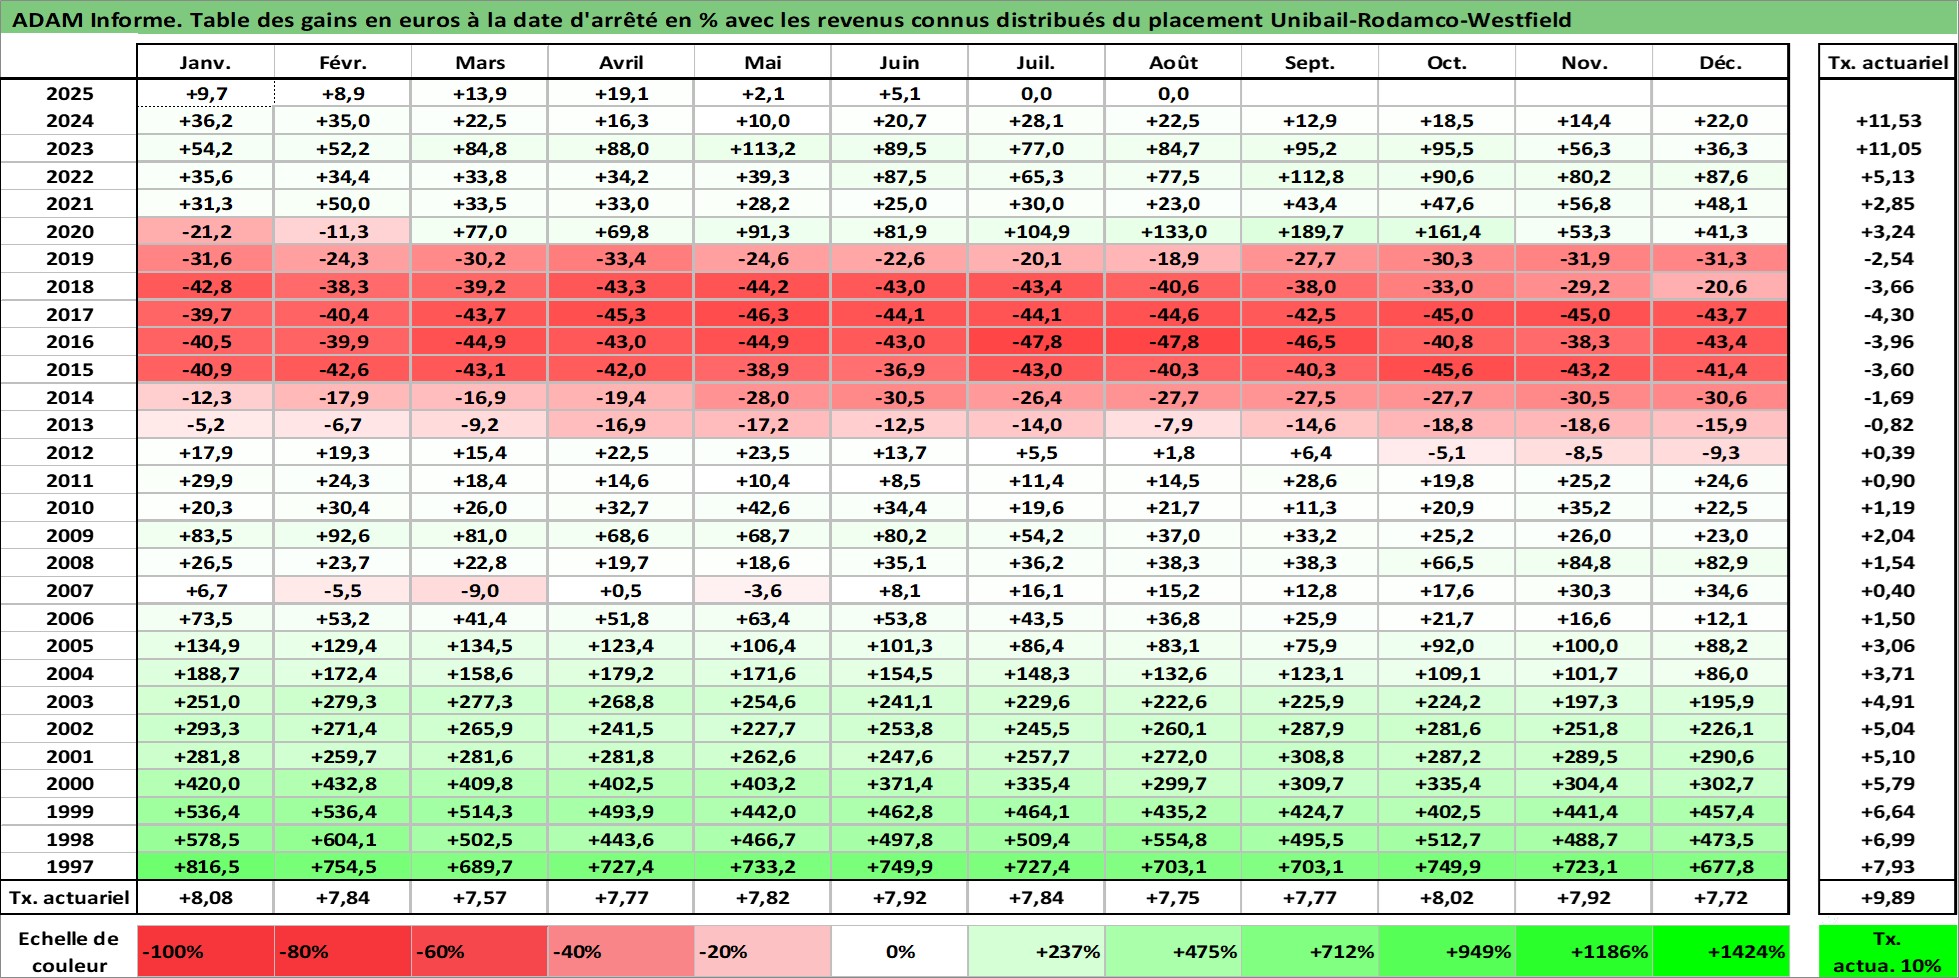
Task: Select the 1997 year row label
Action: 69,866
